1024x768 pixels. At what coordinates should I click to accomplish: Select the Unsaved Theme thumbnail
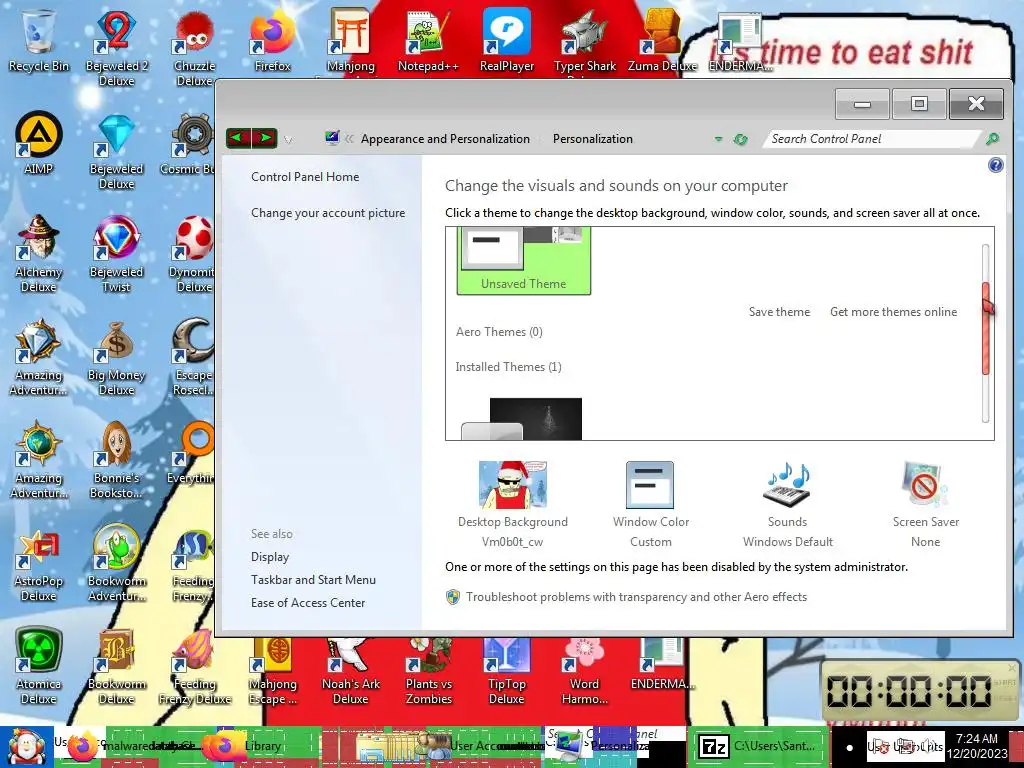524,261
